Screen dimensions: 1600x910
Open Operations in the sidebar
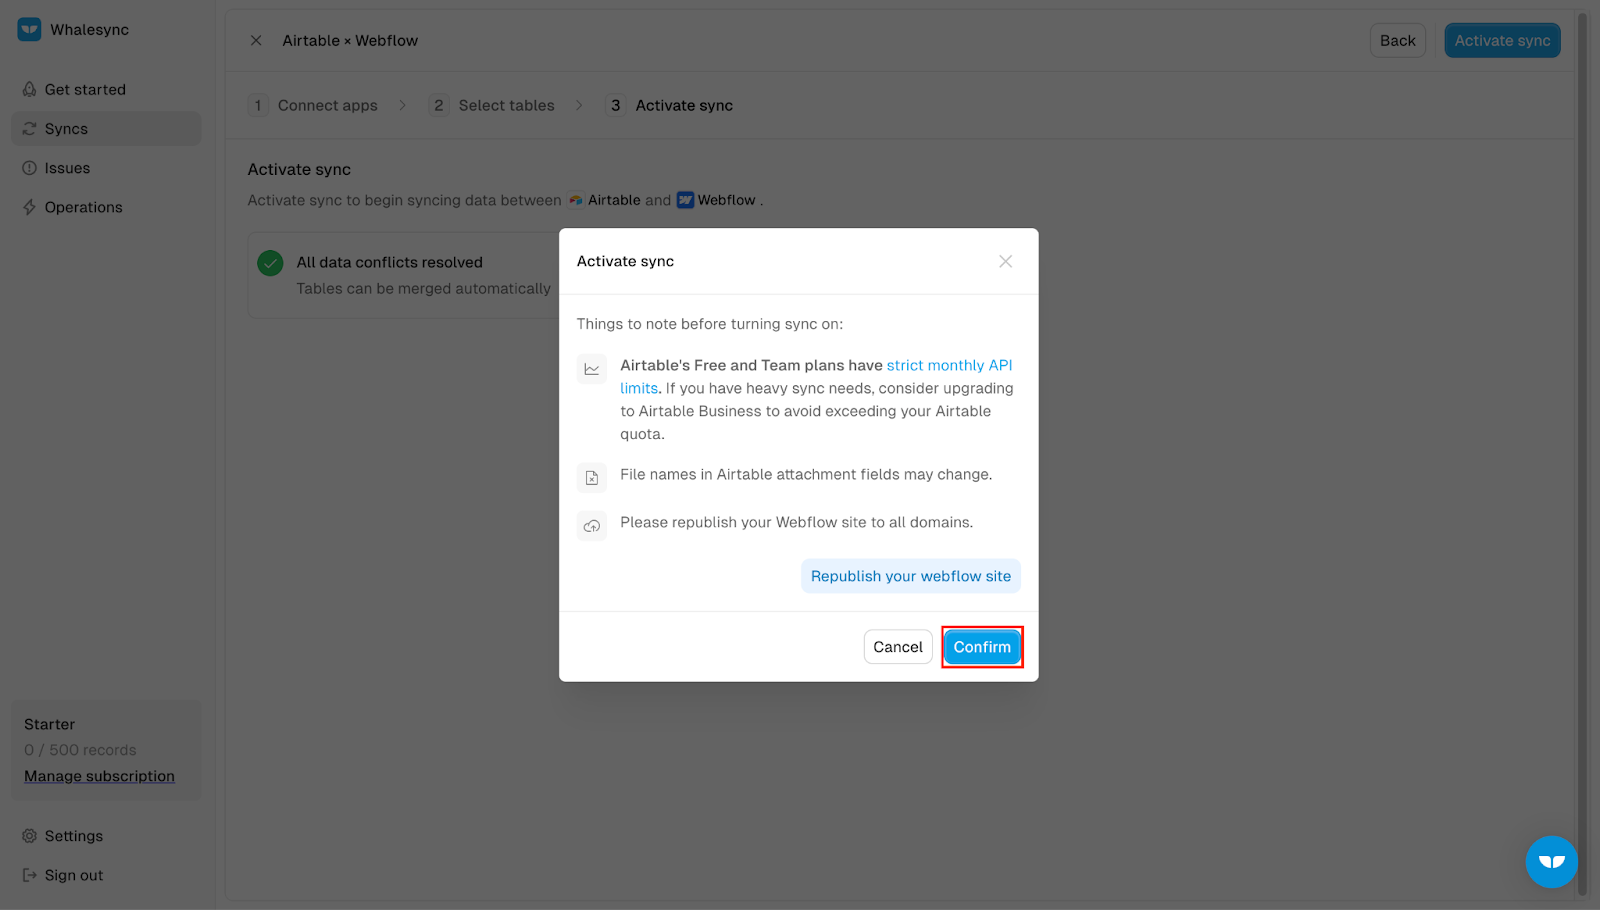106,207
